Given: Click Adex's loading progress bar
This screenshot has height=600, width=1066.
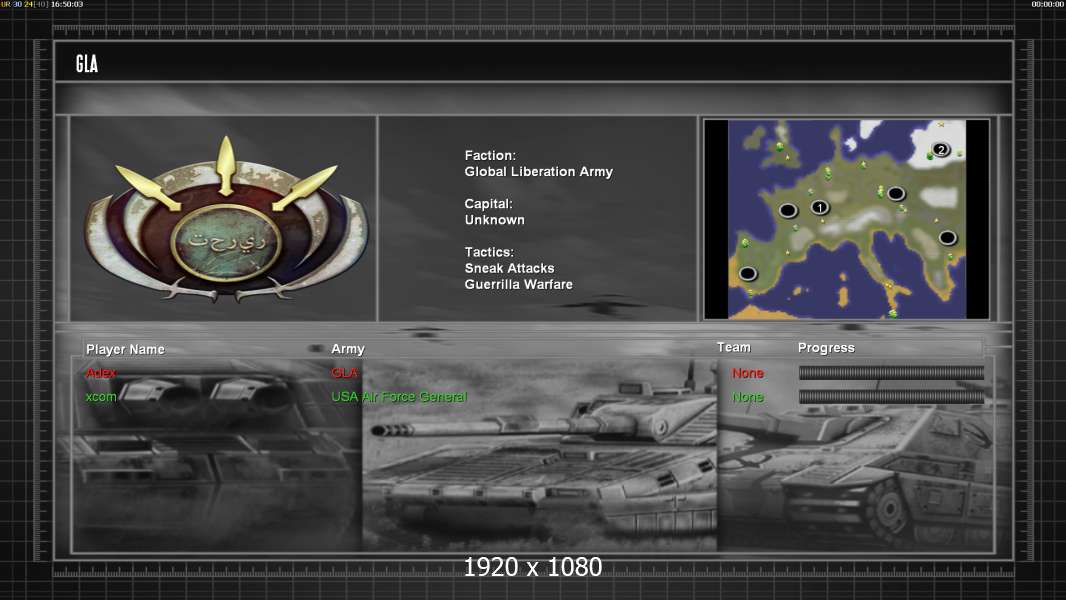Looking at the screenshot, I should (x=891, y=372).
